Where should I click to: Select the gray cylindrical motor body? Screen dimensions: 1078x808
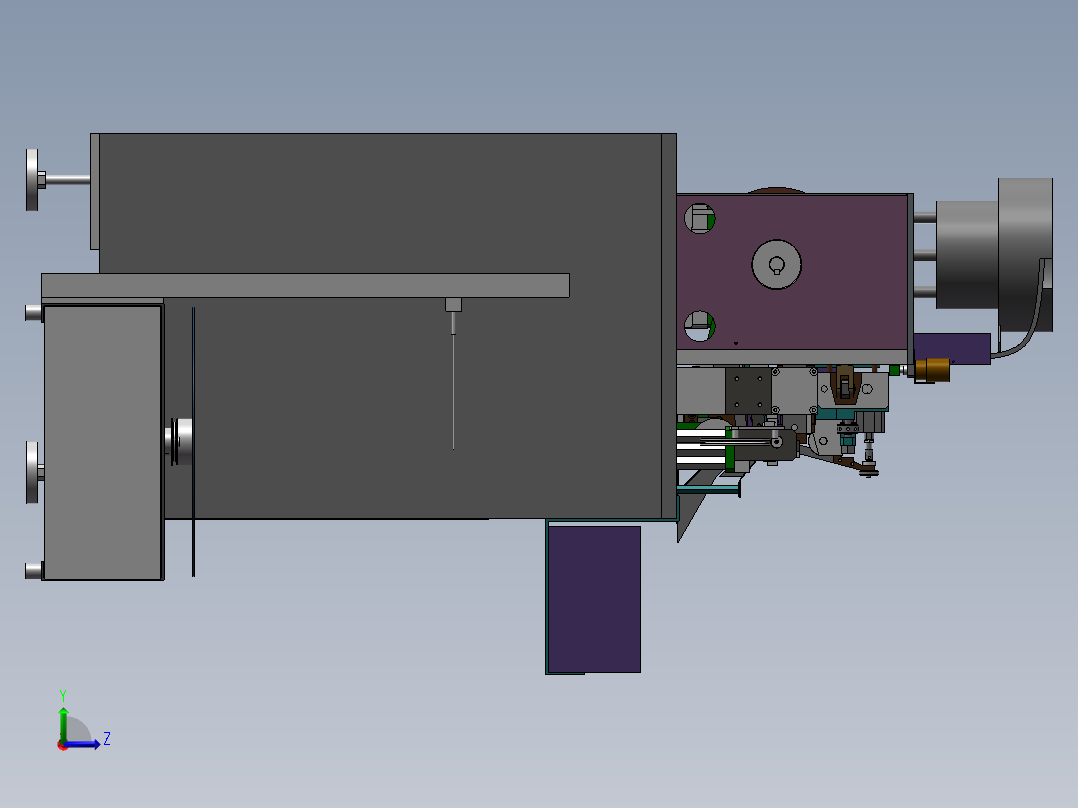point(967,254)
